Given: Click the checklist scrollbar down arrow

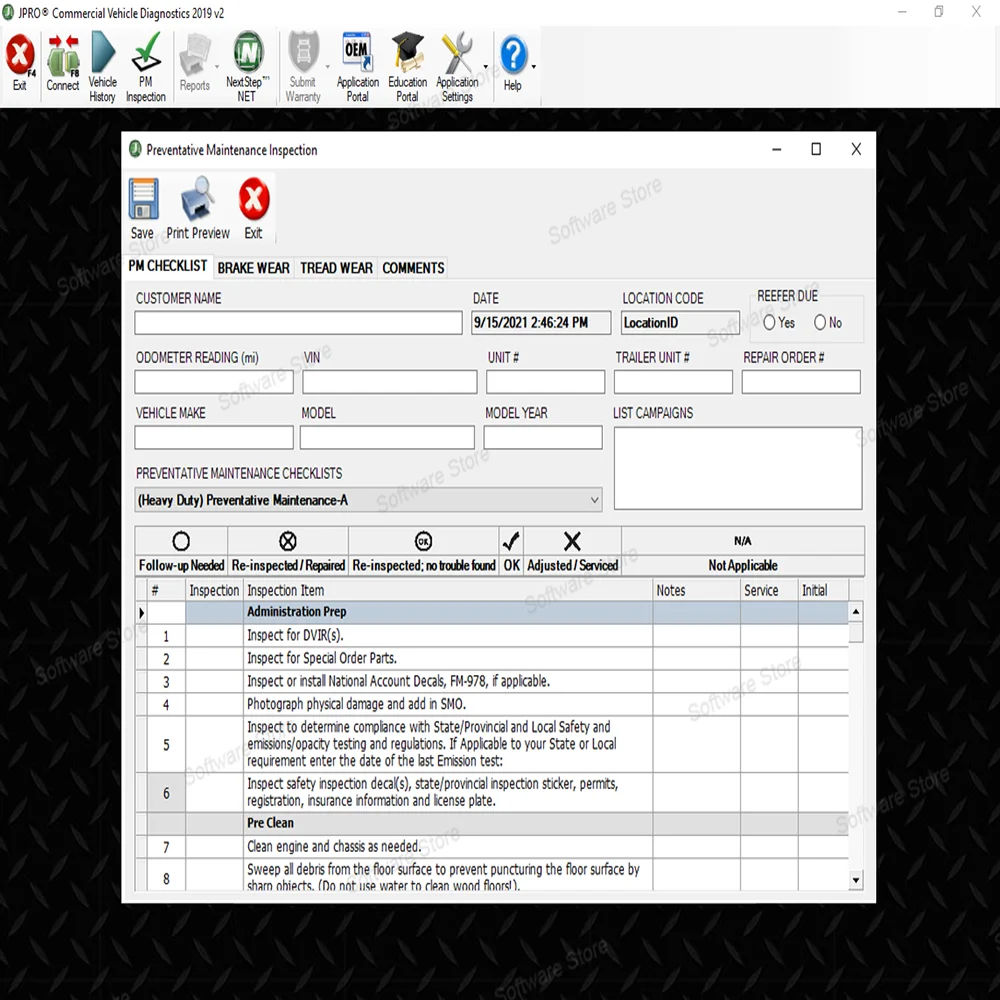Looking at the screenshot, I should coord(856,880).
